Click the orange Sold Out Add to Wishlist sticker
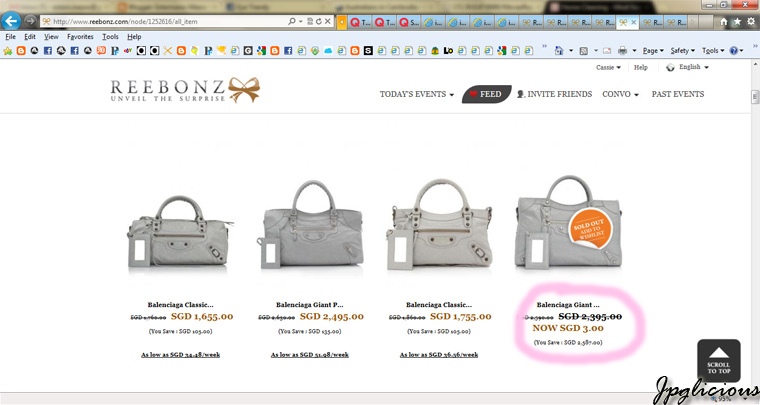This screenshot has width=760, height=405. click(590, 230)
